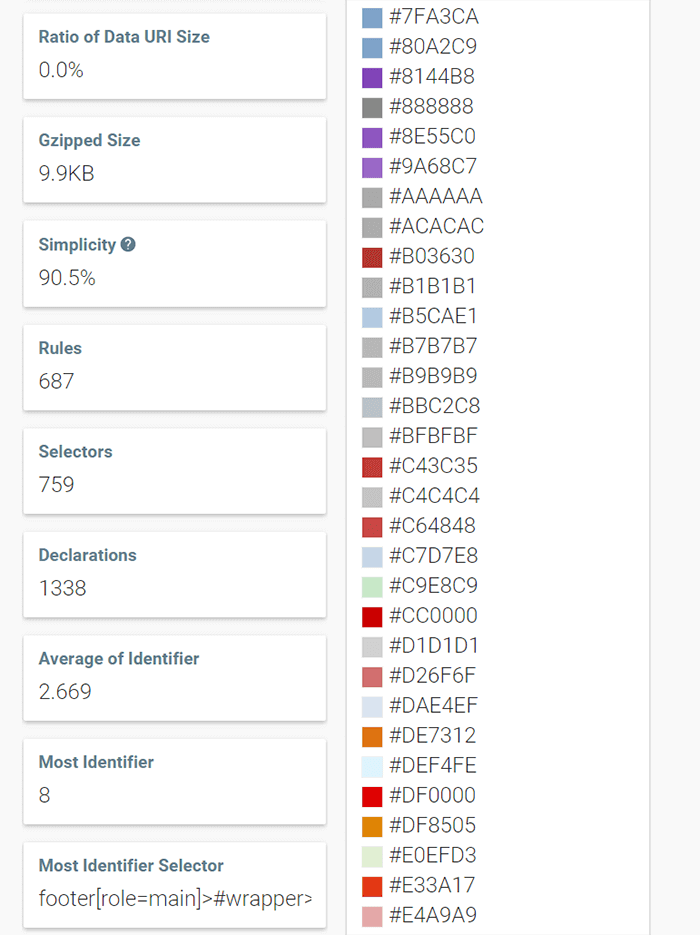The height and width of the screenshot is (935, 700).
Task: Select the Selectors count card
Action: pos(174,469)
